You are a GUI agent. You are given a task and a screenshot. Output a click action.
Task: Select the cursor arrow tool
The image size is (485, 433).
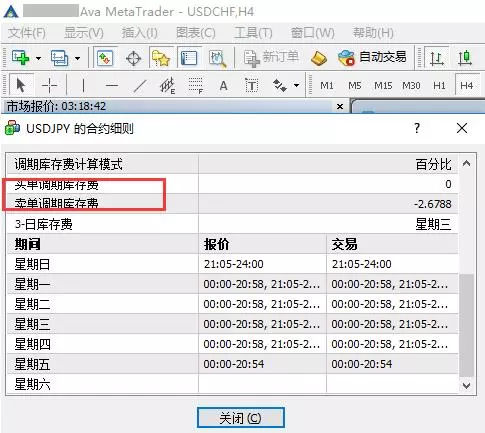21,85
